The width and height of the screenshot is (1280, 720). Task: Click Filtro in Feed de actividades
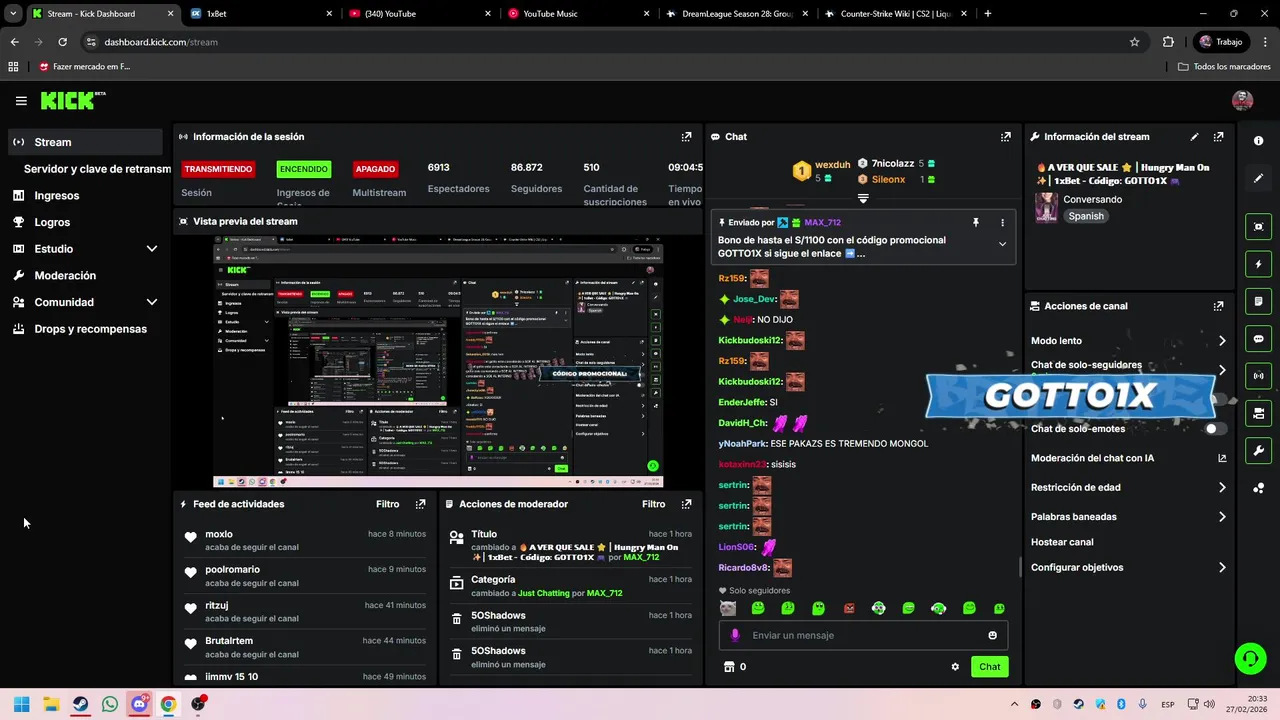(x=387, y=505)
